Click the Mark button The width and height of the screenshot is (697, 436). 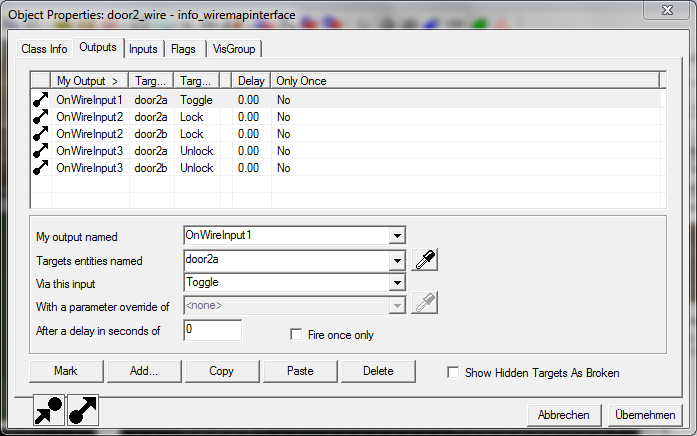coord(66,371)
